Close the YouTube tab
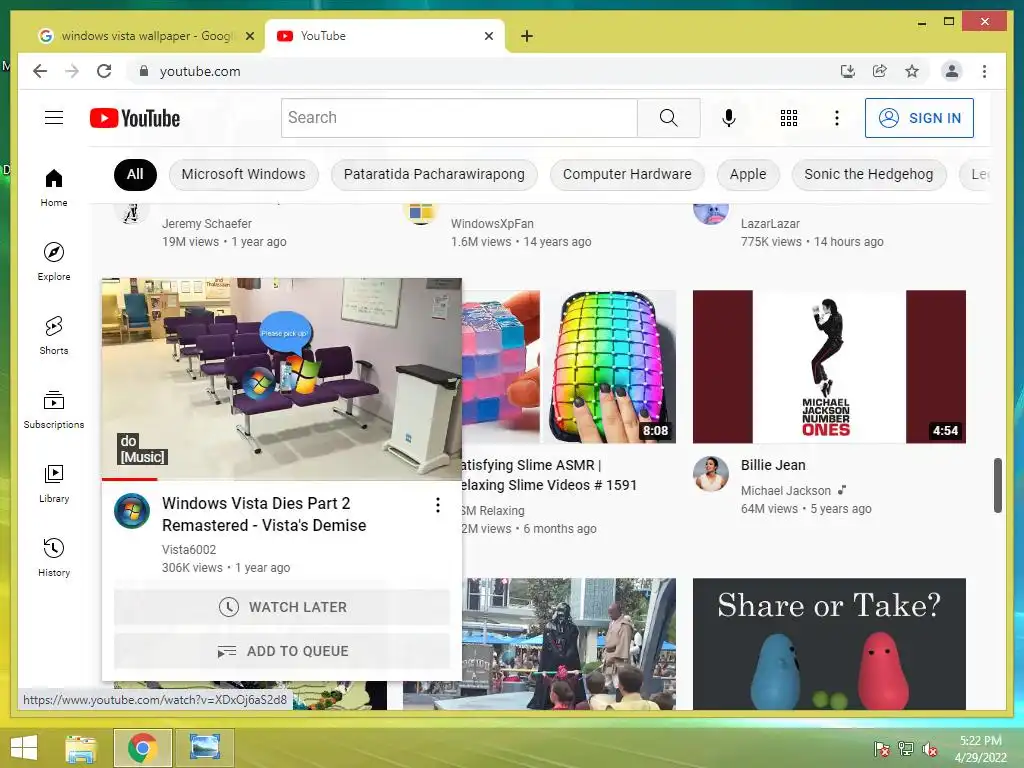The image size is (1024, 768). [x=488, y=36]
